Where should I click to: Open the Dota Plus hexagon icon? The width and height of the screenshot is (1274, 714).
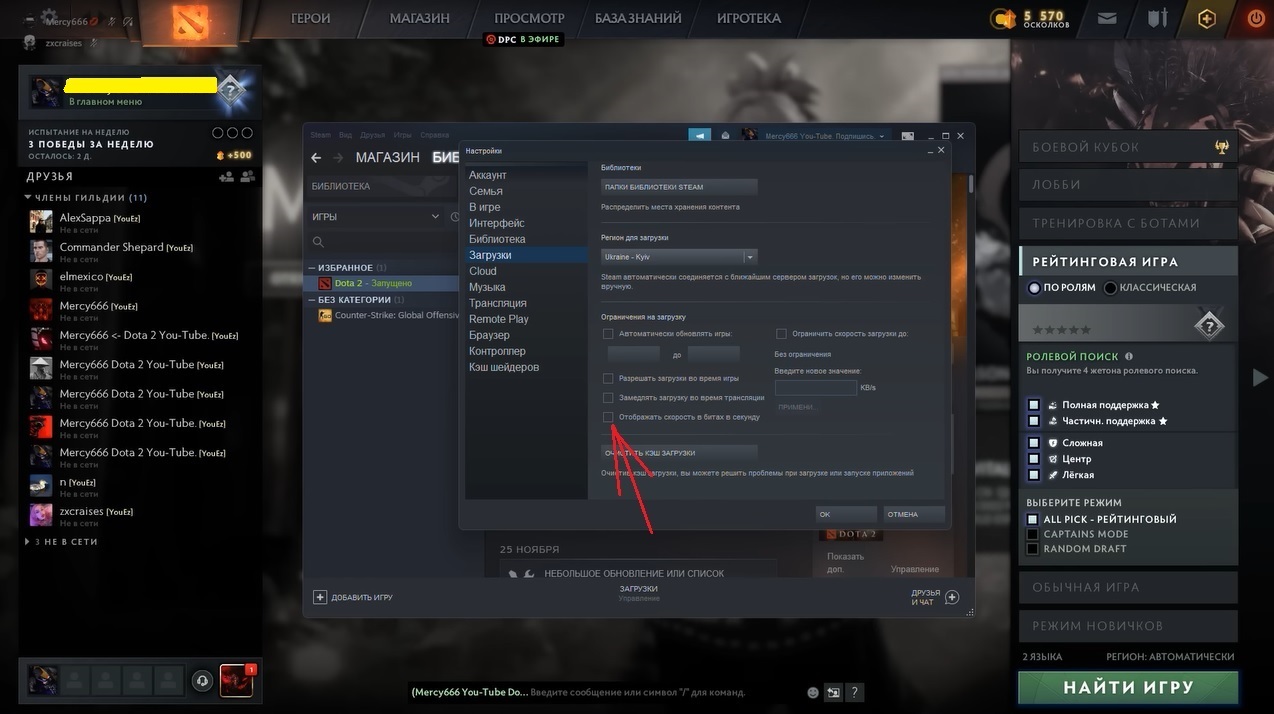(1207, 18)
